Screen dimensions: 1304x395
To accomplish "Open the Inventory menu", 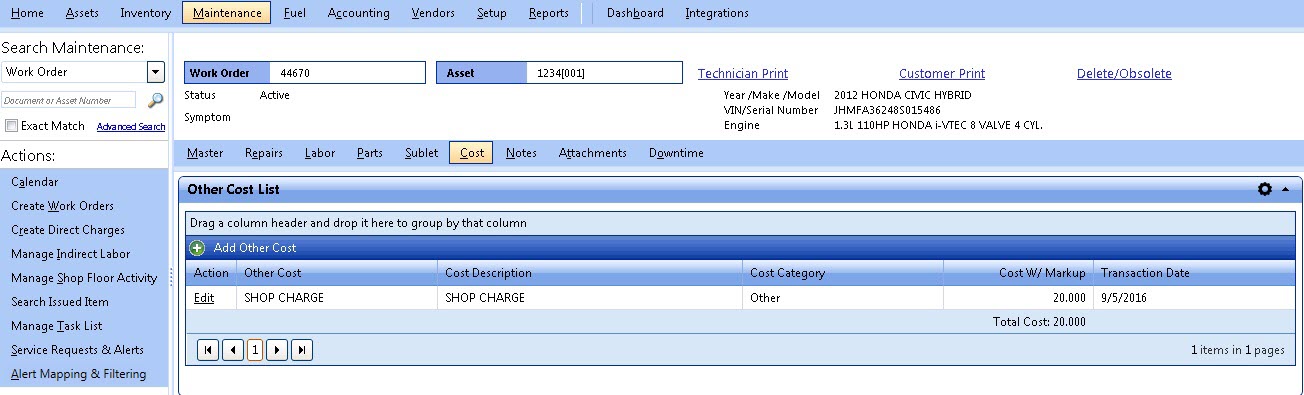I will [x=145, y=13].
